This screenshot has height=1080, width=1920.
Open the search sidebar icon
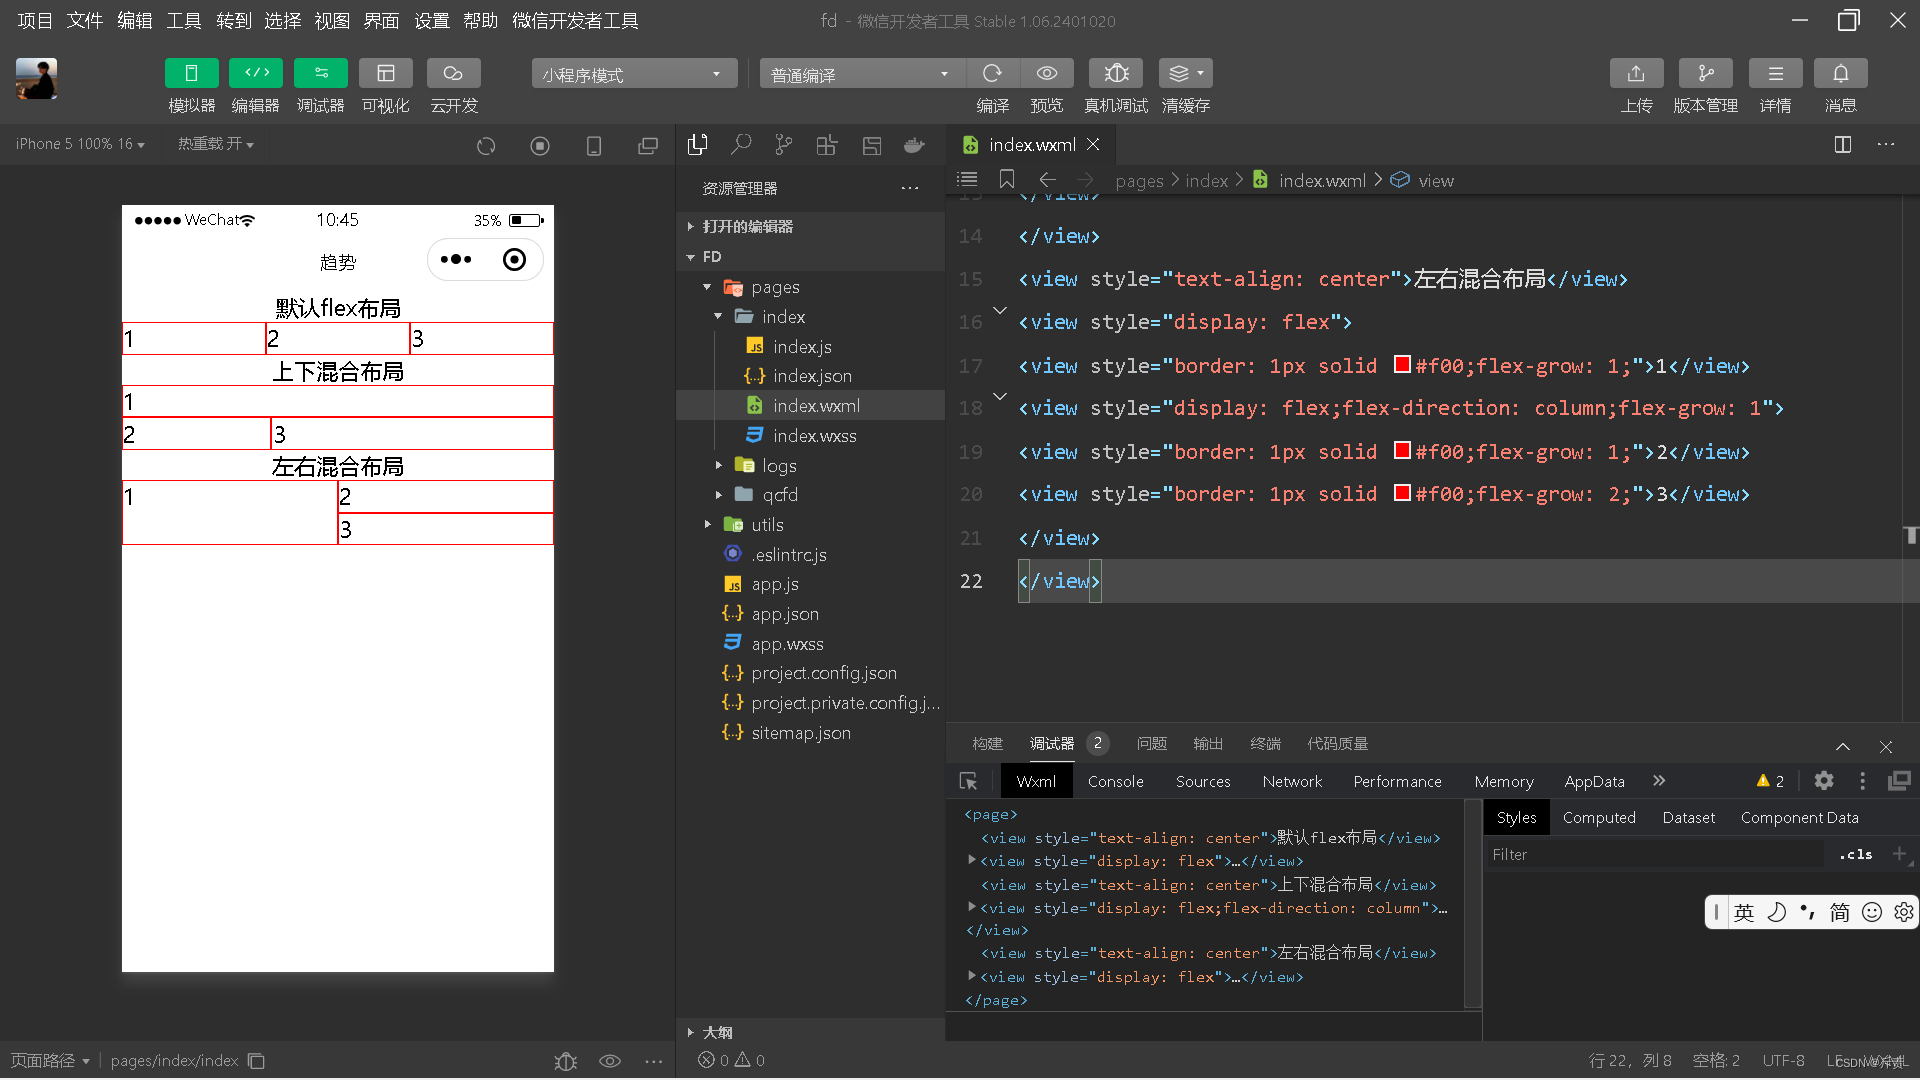(741, 145)
